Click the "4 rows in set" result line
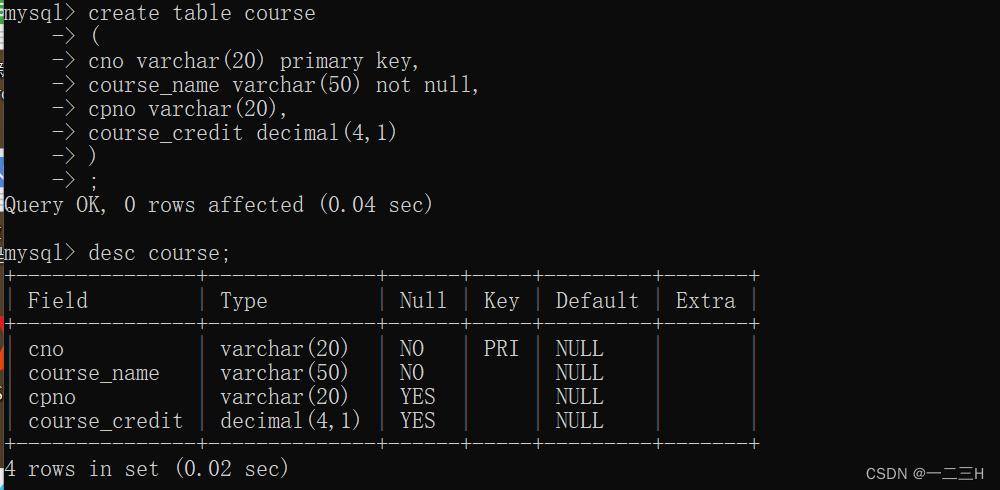Image resolution: width=1000 pixels, height=490 pixels. tap(146, 468)
